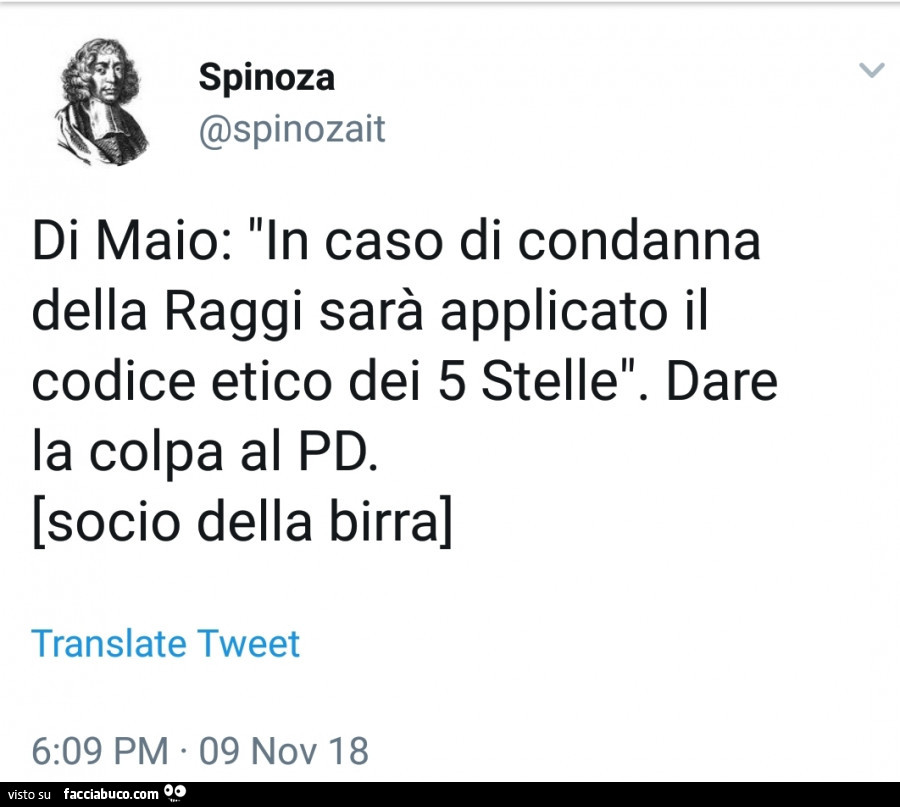This screenshot has height=807, width=900.
Task: Click the Spinoza display name
Action: (266, 77)
